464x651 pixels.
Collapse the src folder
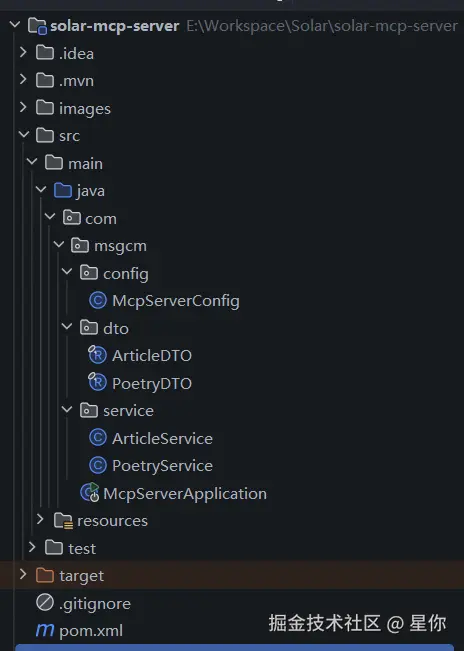[24, 135]
